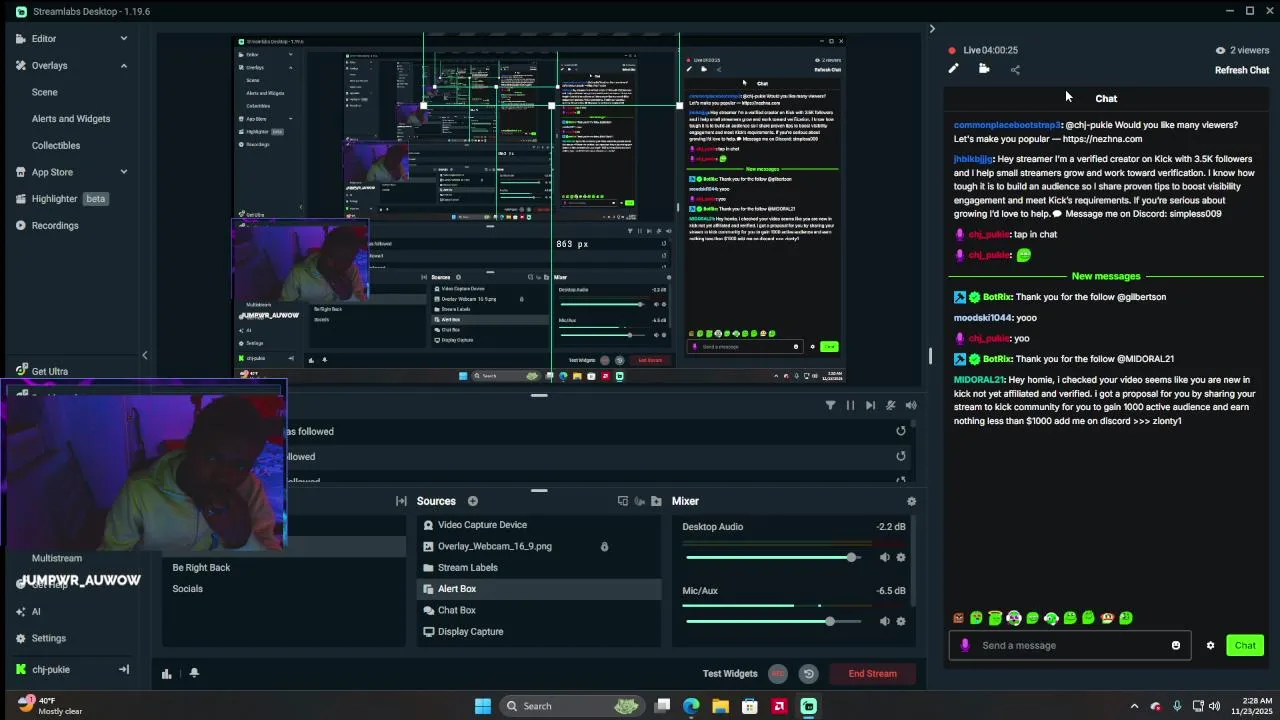
Task: Select the Be Right Back scene
Action: coord(201,567)
